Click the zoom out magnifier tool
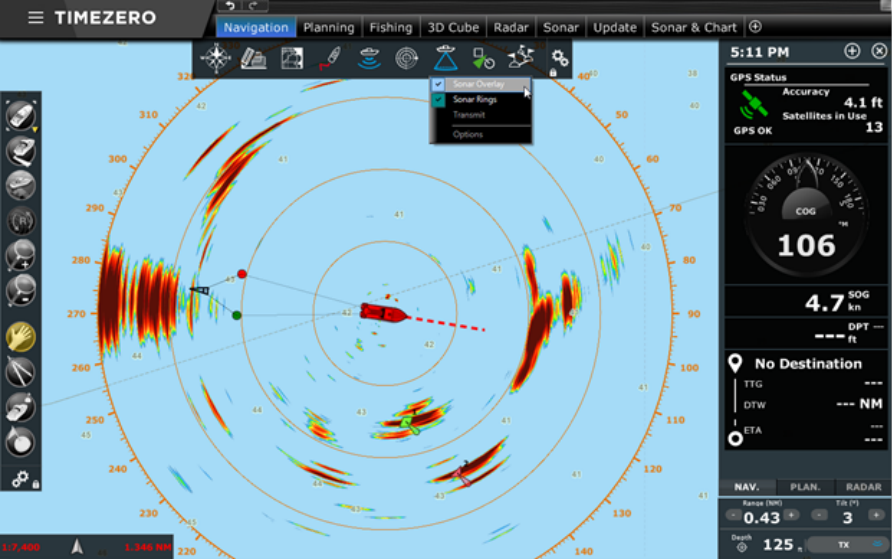 tap(21, 290)
